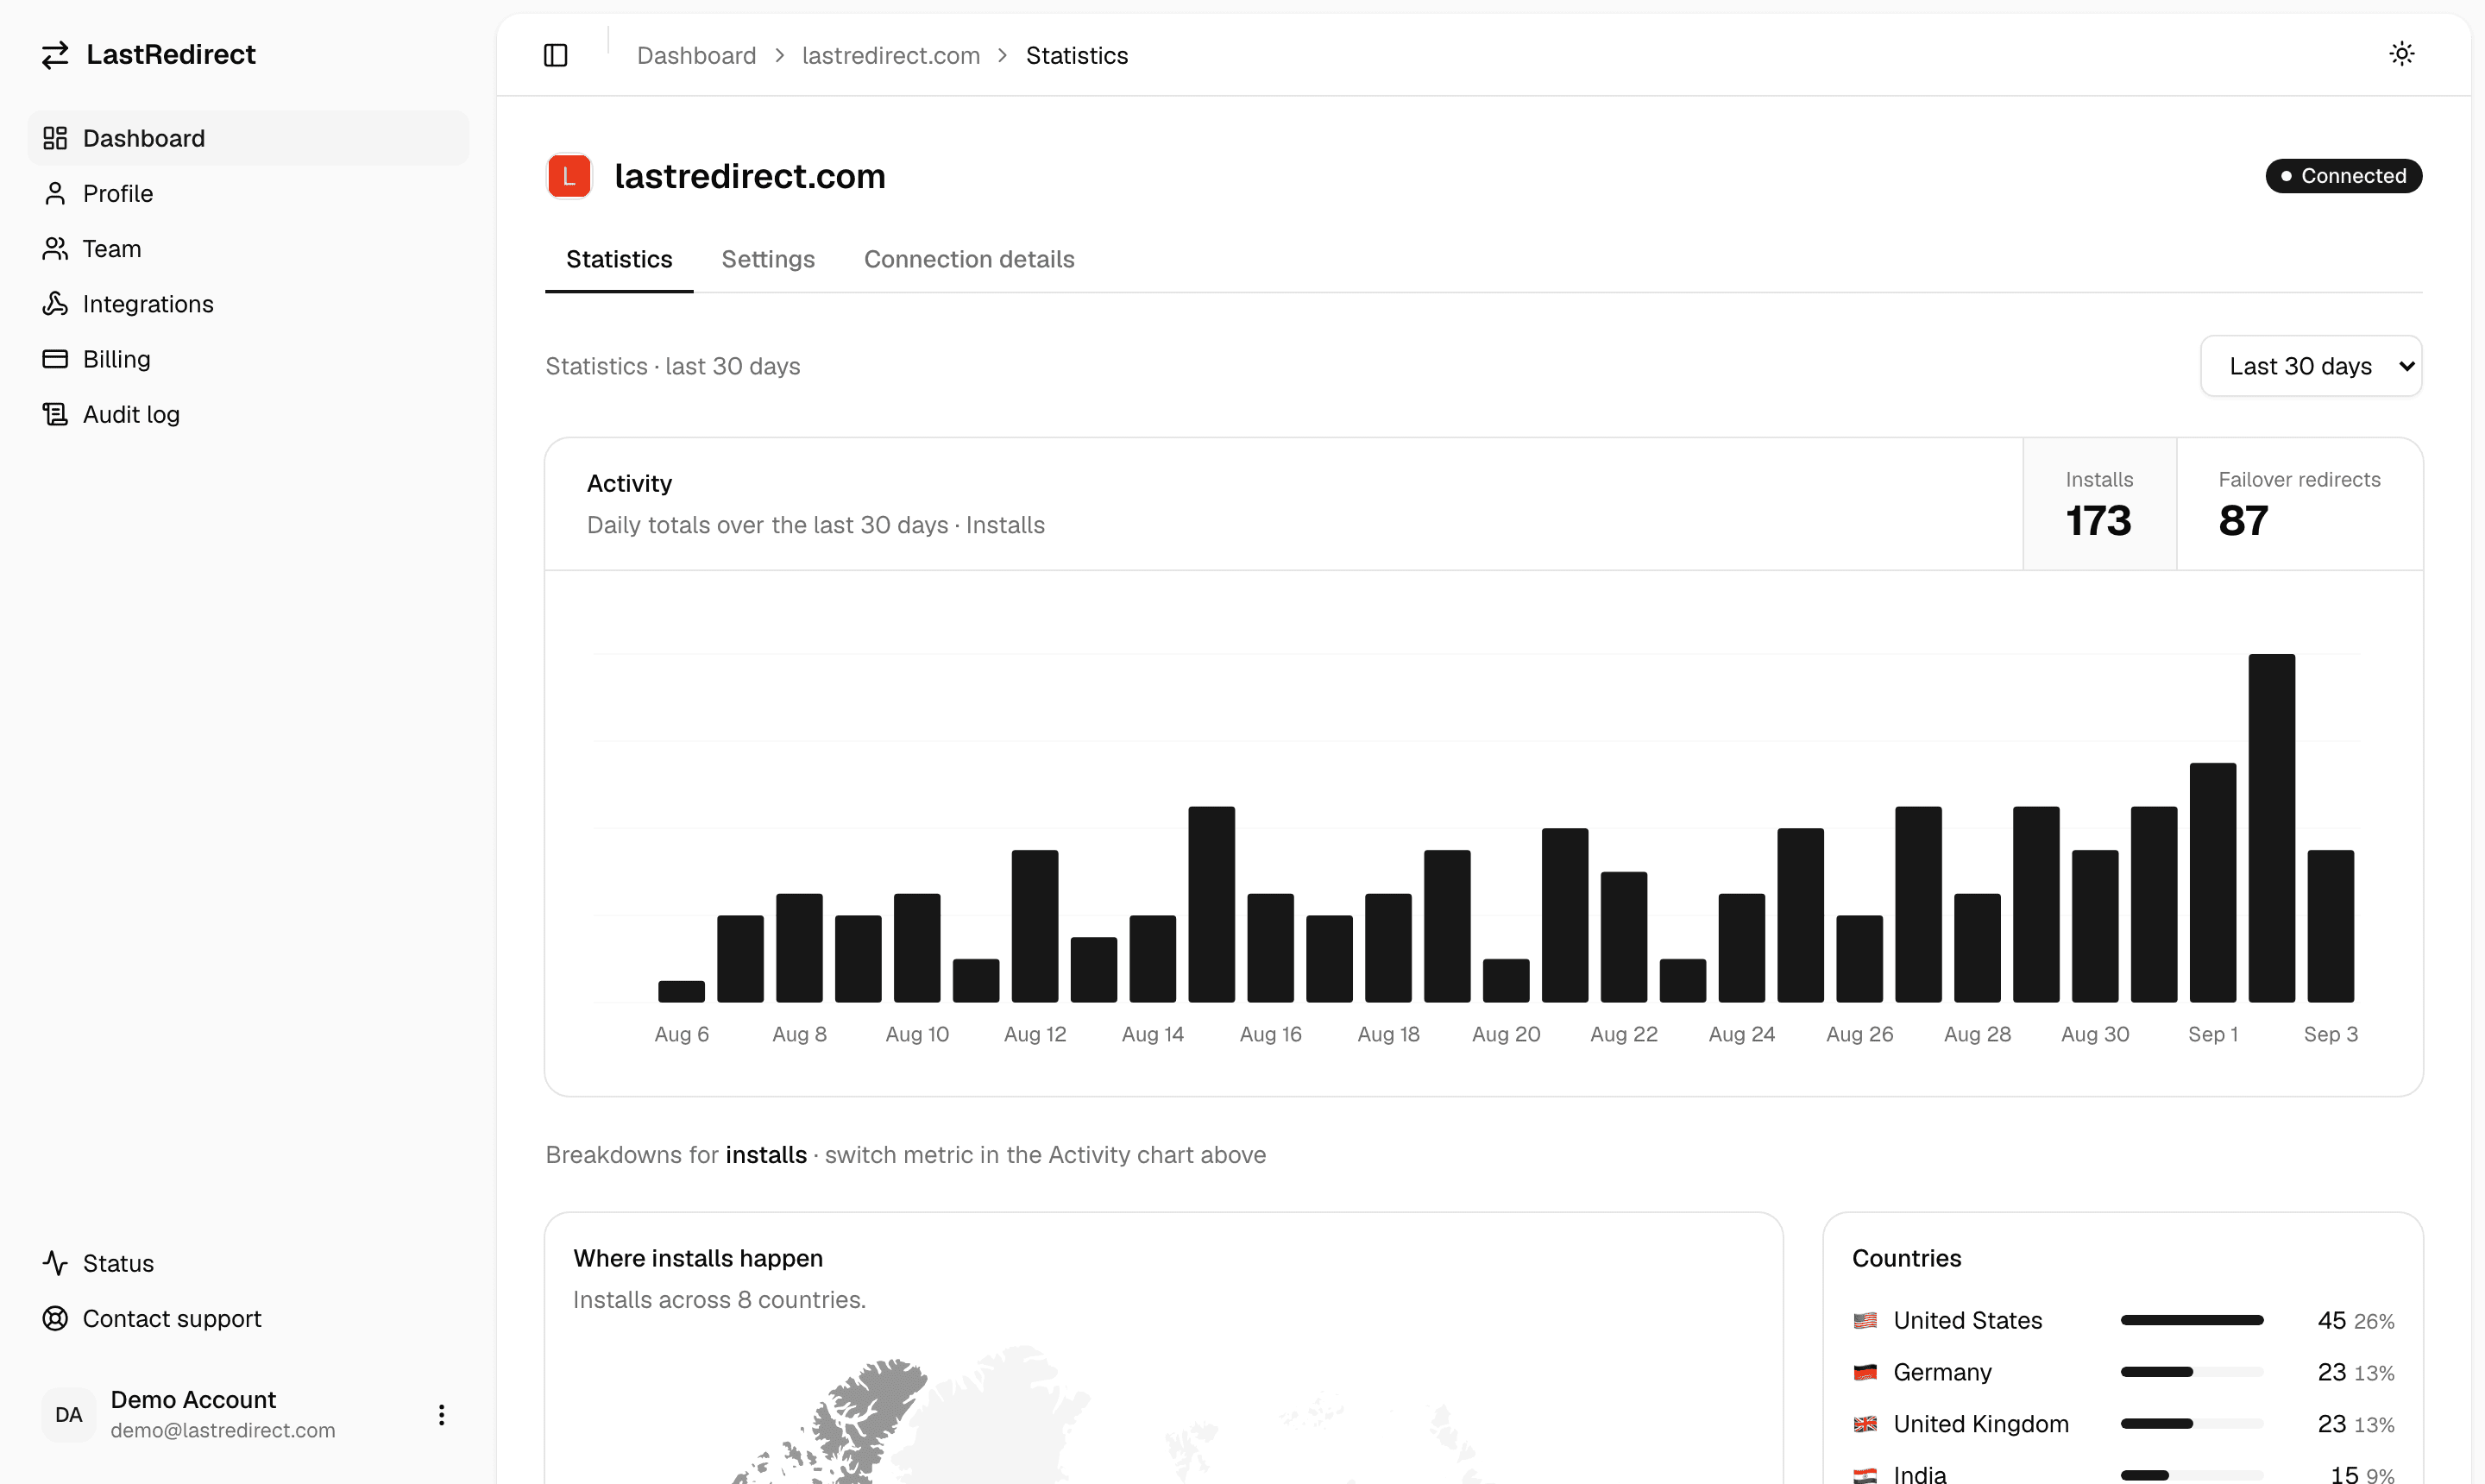Click the Status activity pulse icon
The width and height of the screenshot is (2485, 1484).
click(x=55, y=1263)
